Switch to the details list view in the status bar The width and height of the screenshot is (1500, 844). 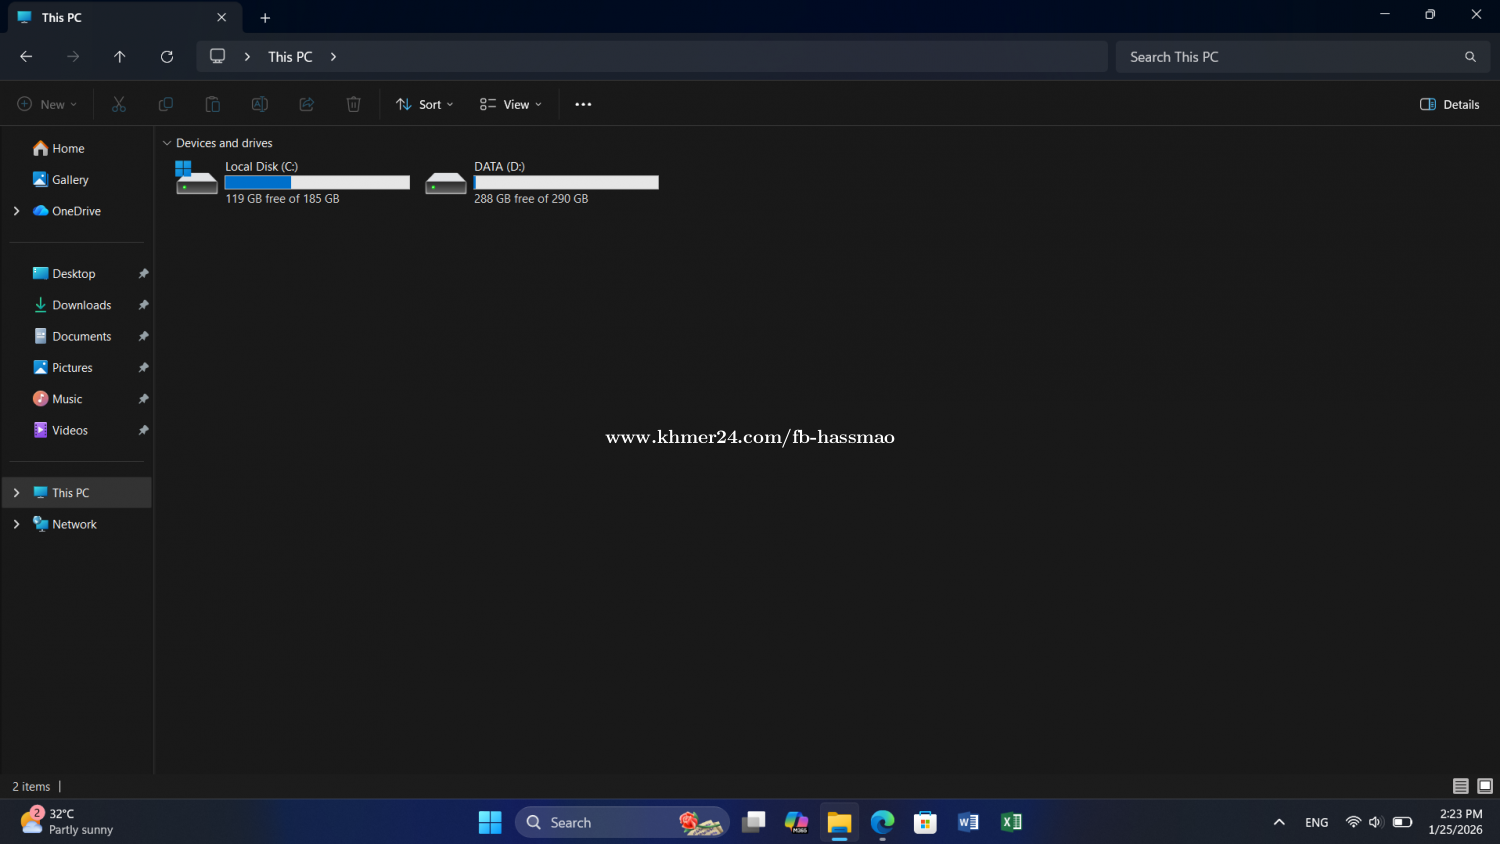point(1460,786)
